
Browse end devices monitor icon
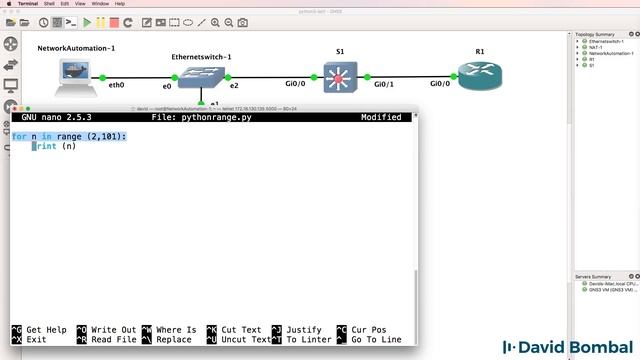11,86
